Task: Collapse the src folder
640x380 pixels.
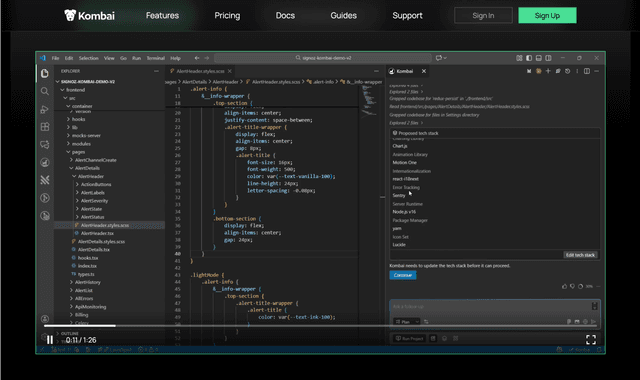Action: [x=69, y=98]
